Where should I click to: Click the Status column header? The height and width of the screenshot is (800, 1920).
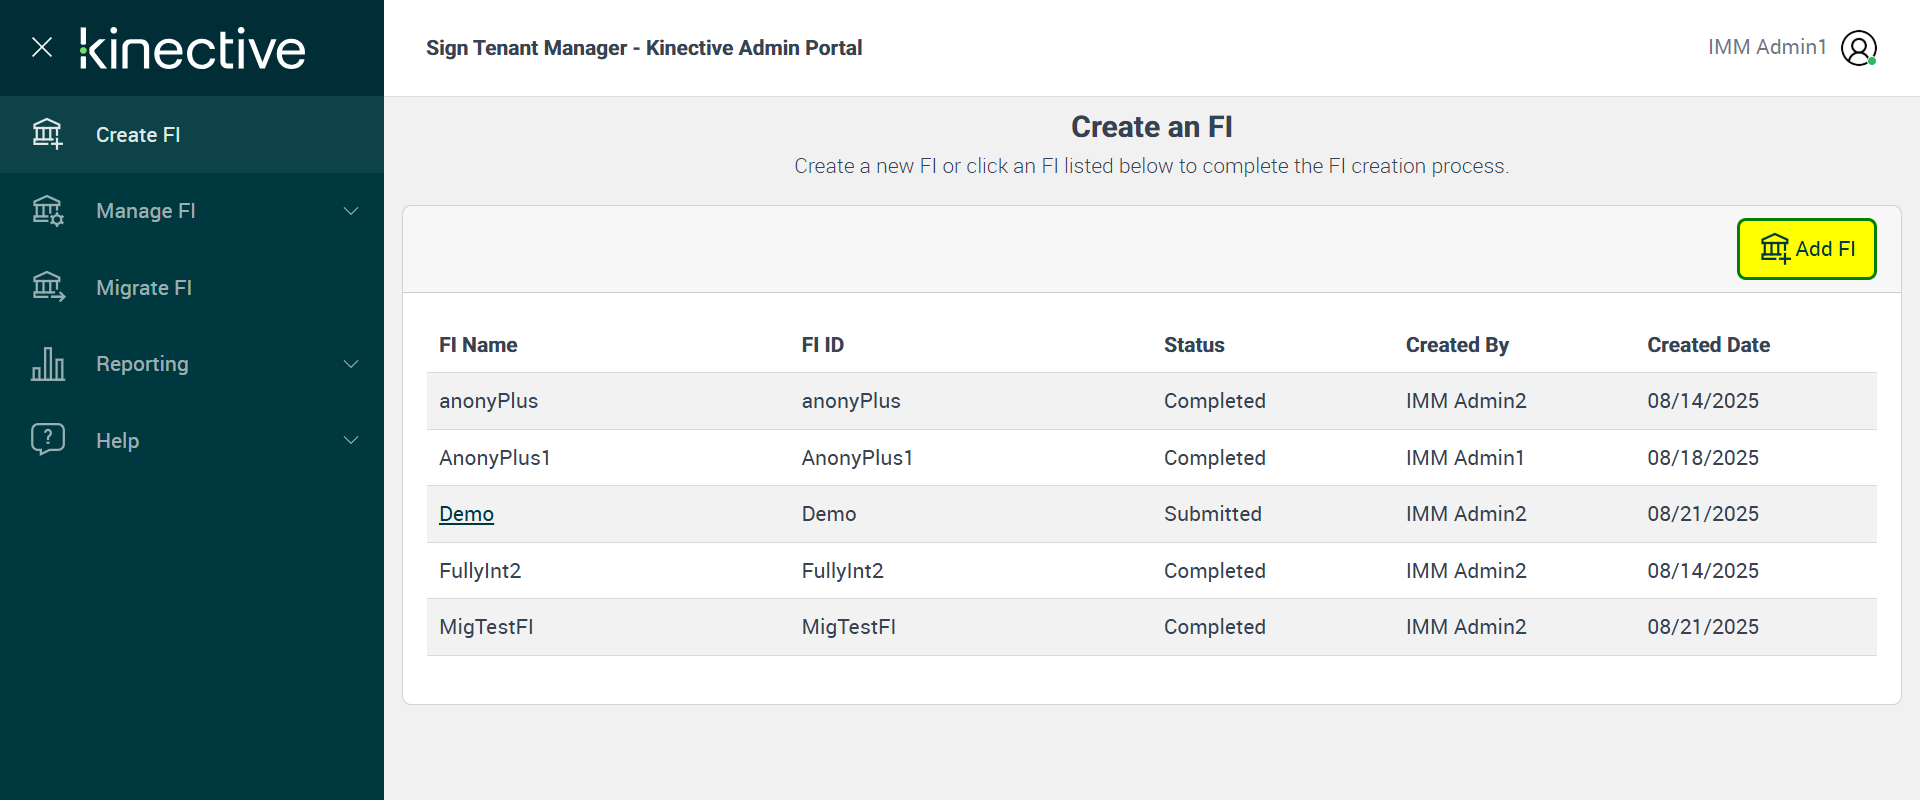[1194, 345]
